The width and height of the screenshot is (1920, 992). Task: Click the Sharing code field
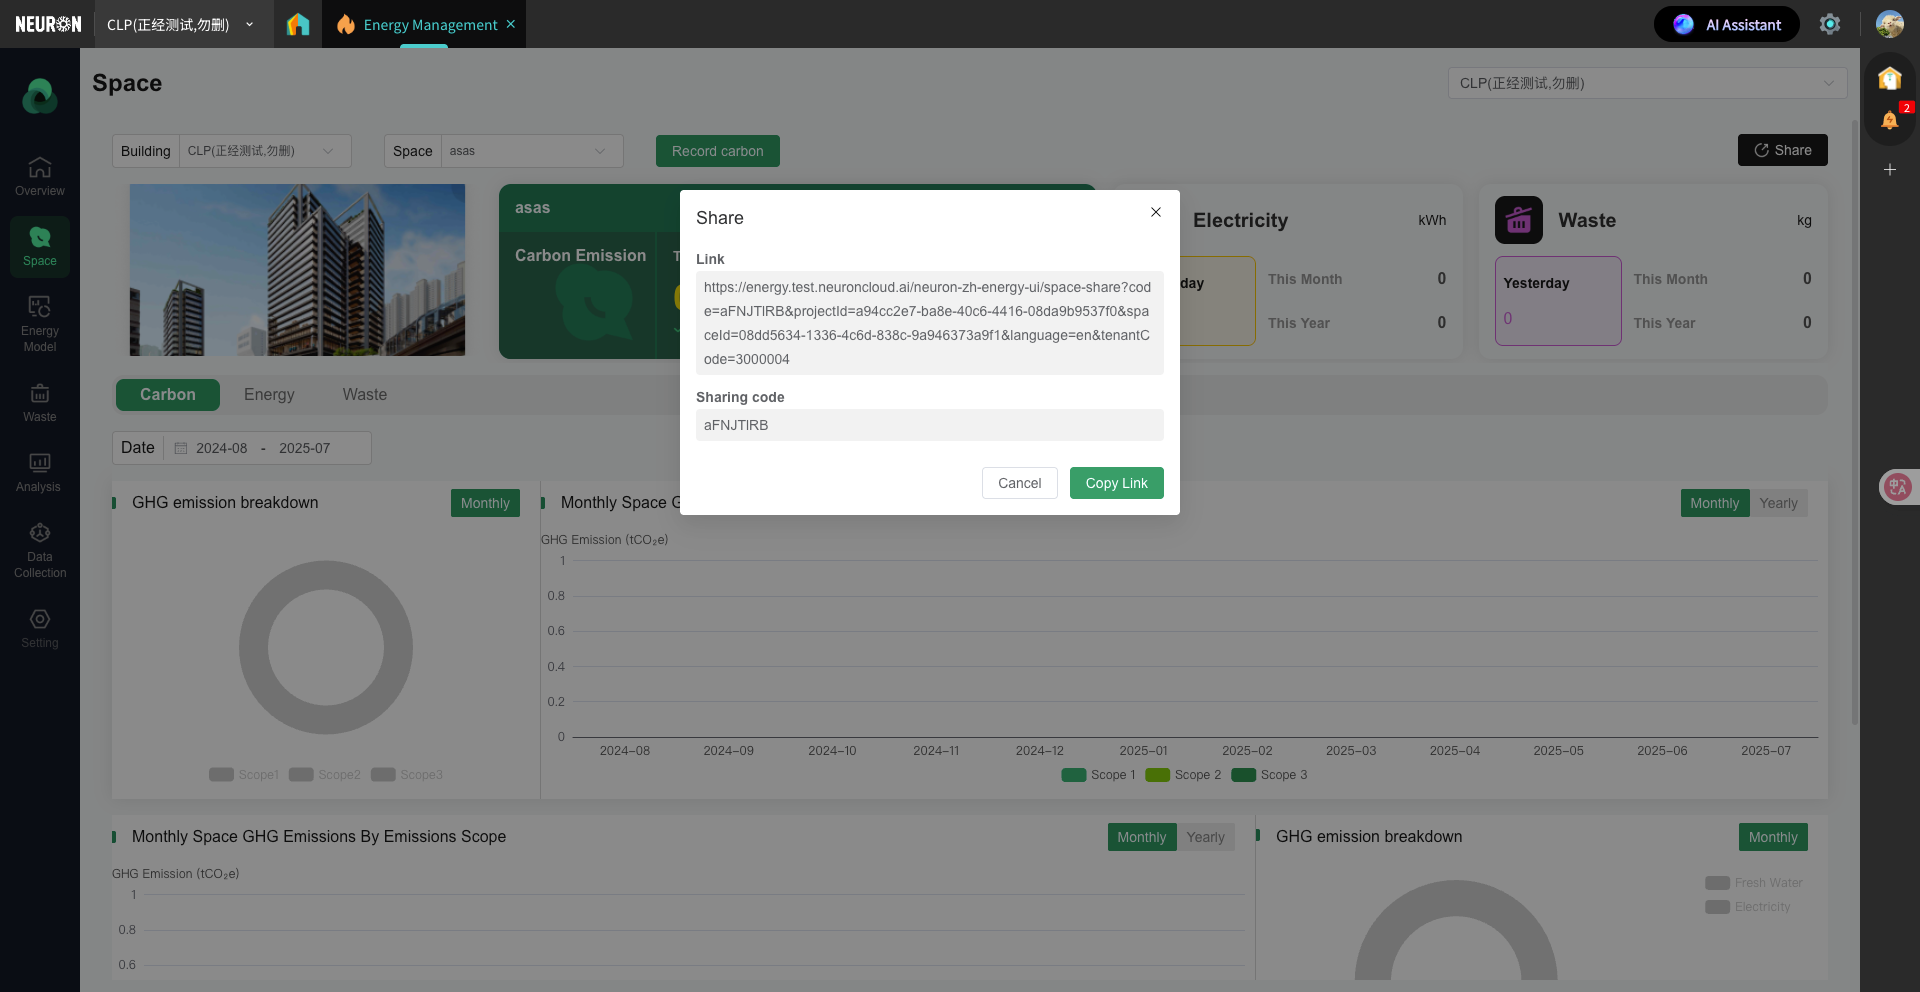click(929, 425)
